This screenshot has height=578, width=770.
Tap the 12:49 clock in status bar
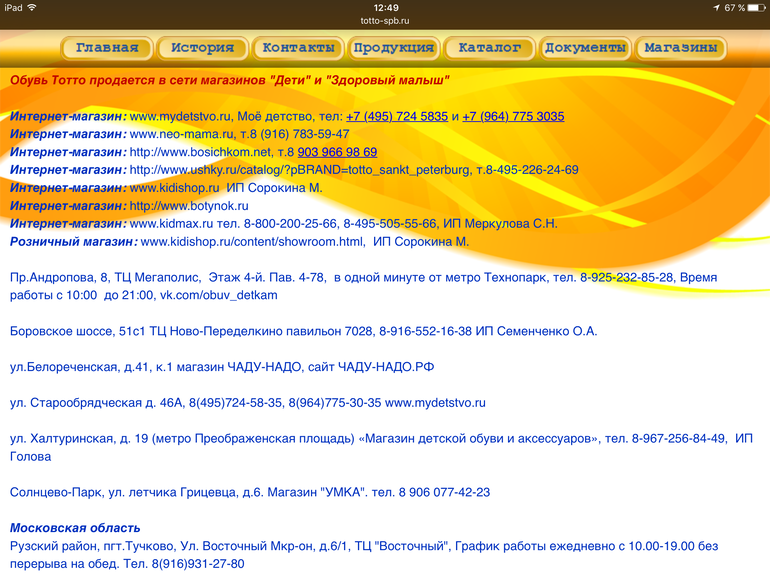[385, 7]
